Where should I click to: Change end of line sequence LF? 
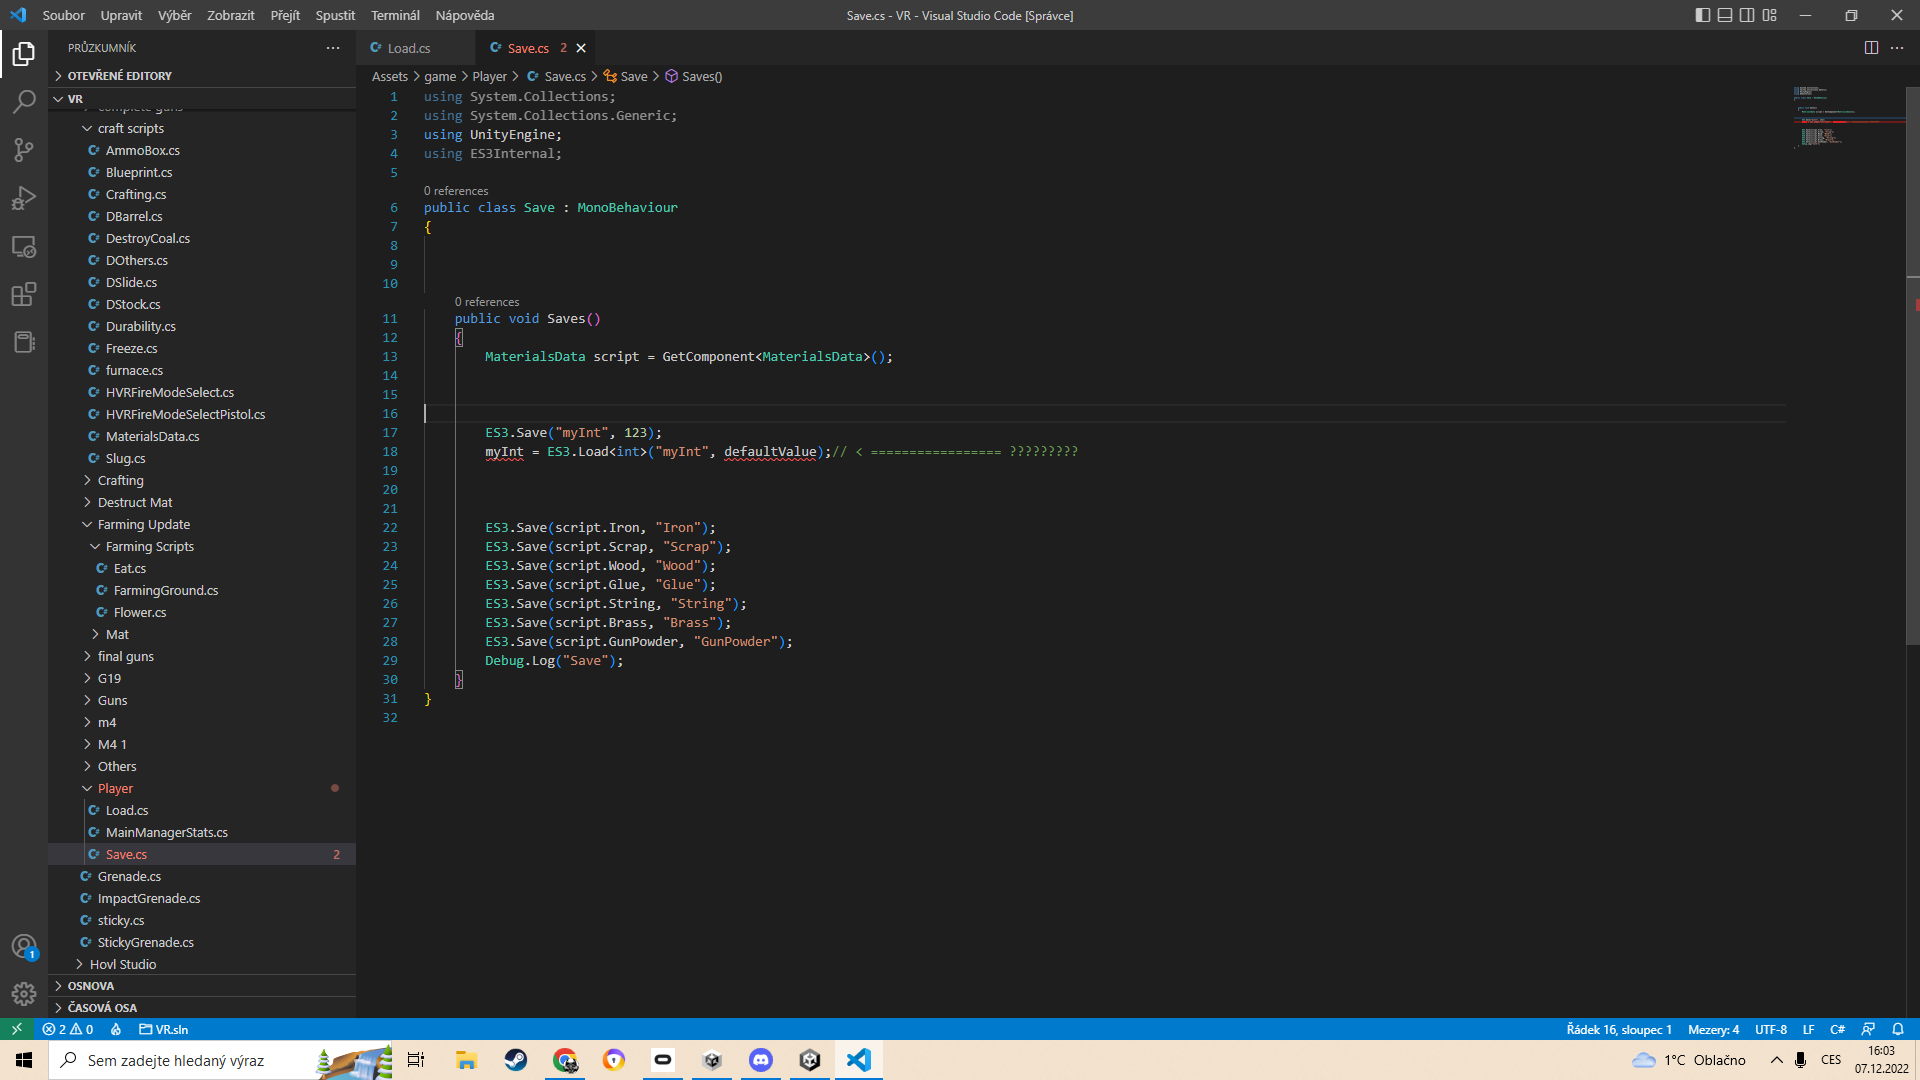[x=1808, y=1029]
